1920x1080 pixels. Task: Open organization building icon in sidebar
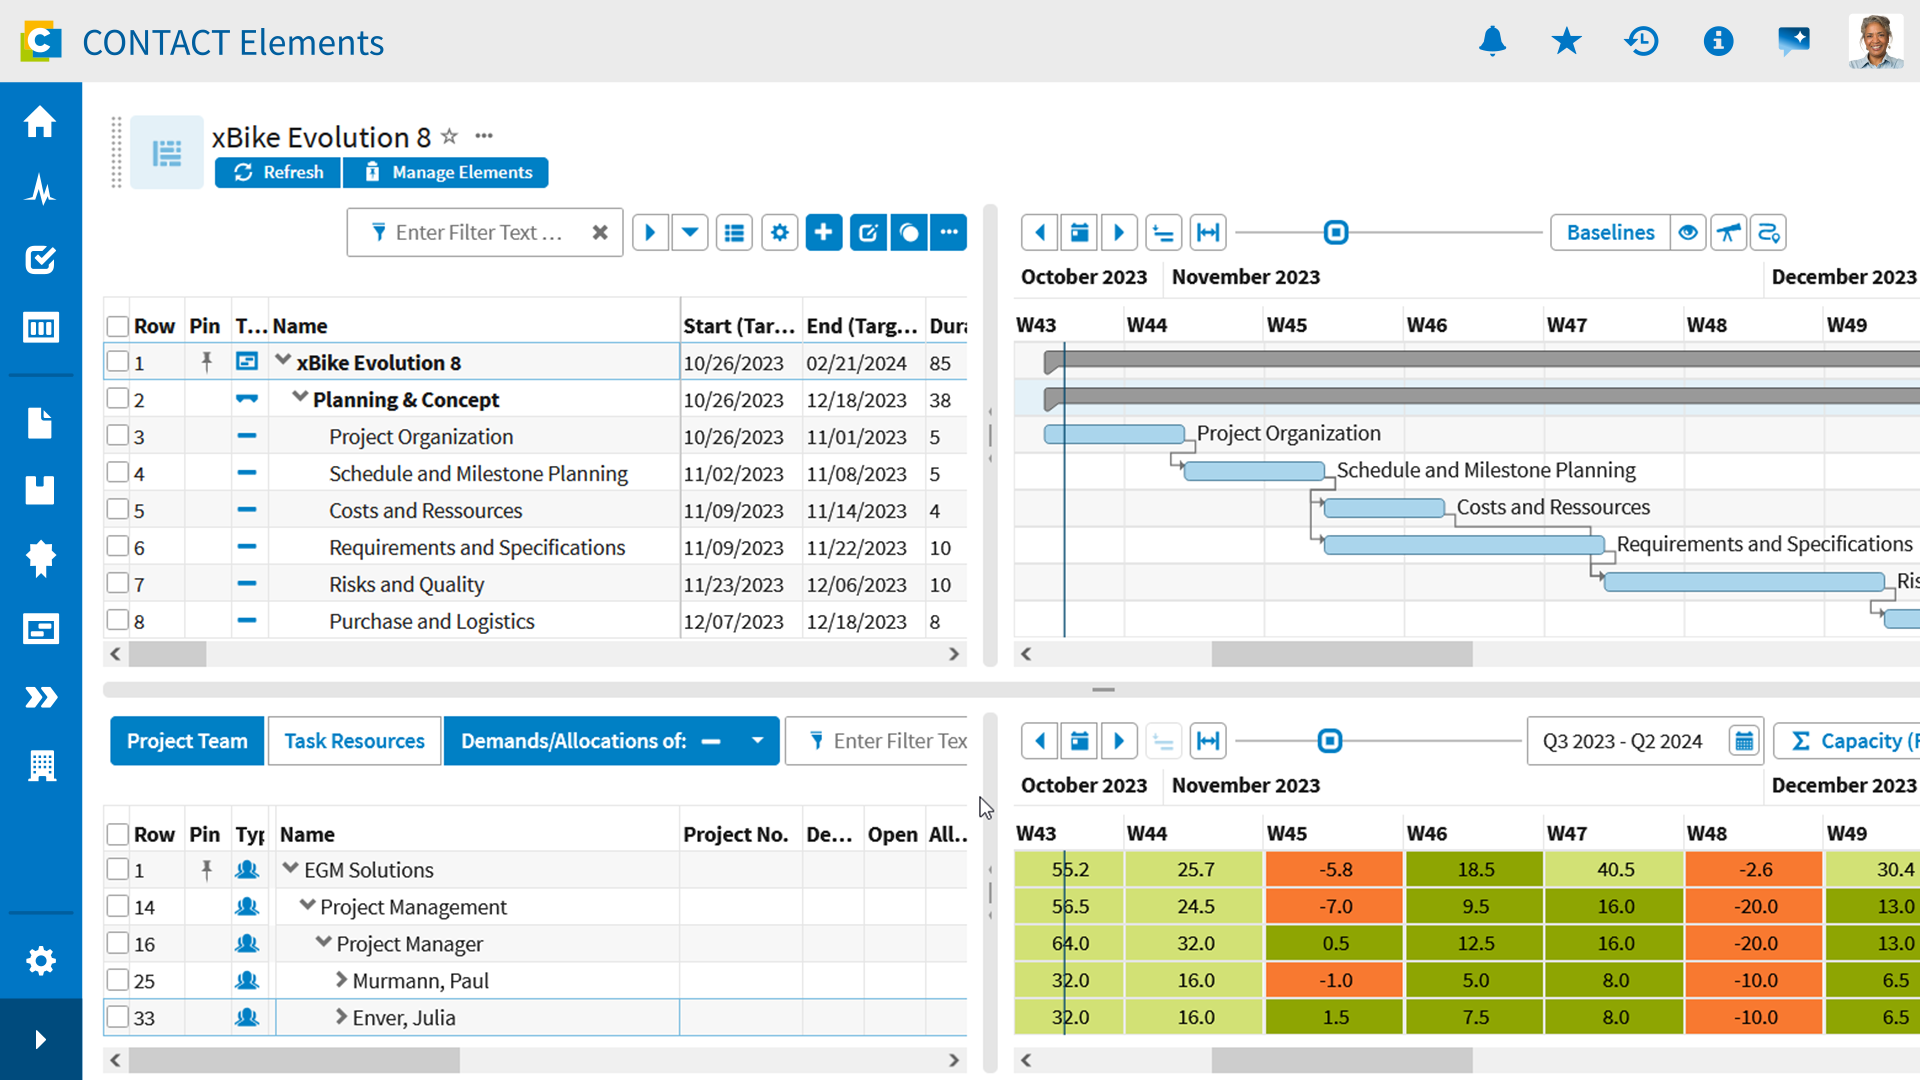click(x=42, y=765)
